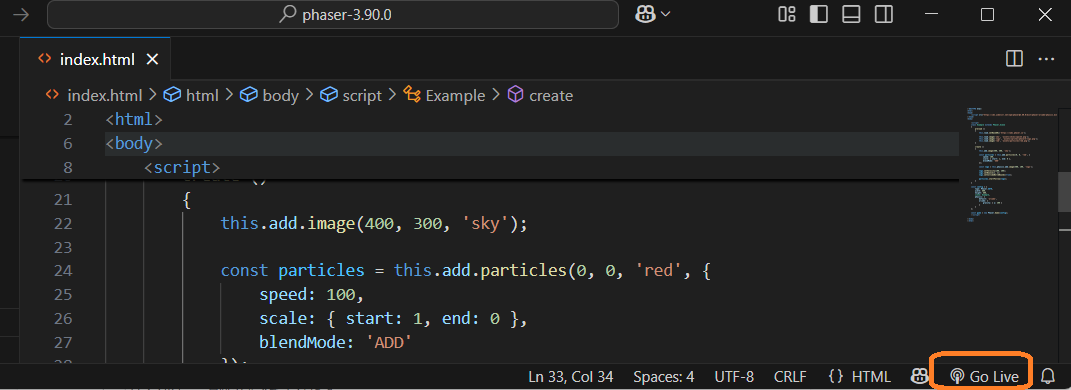Click the phaser-3.90.0 search box
The width and height of the screenshot is (1071, 390).
pyautogui.click(x=333, y=14)
